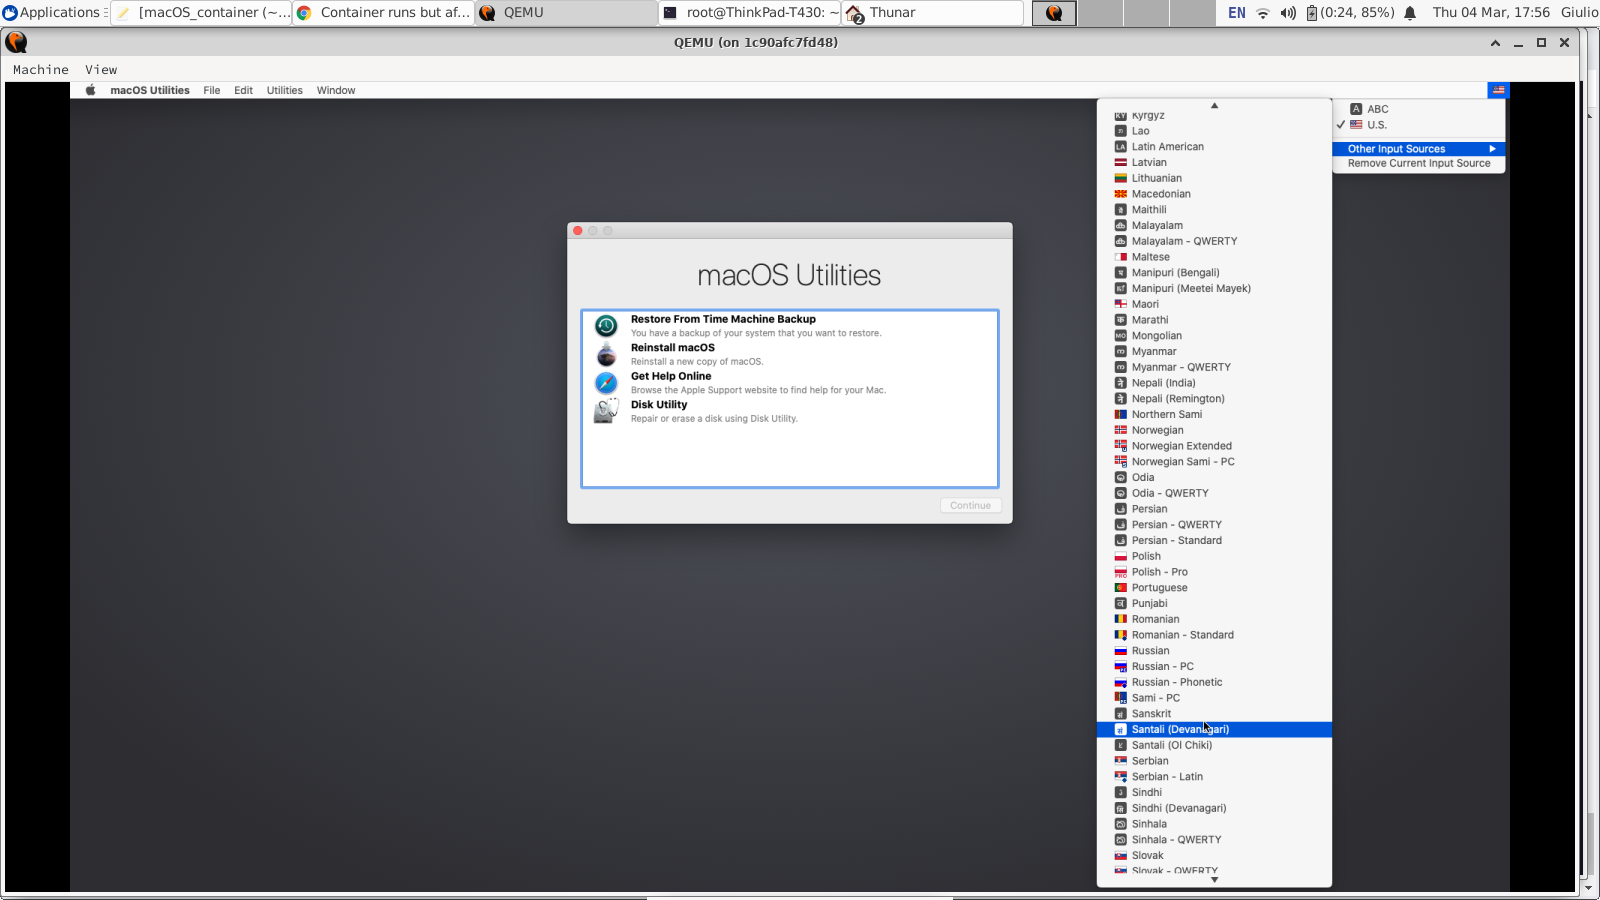Image resolution: width=1600 pixels, height=900 pixels.
Task: Click the Romanian flag icon
Action: tap(1121, 619)
